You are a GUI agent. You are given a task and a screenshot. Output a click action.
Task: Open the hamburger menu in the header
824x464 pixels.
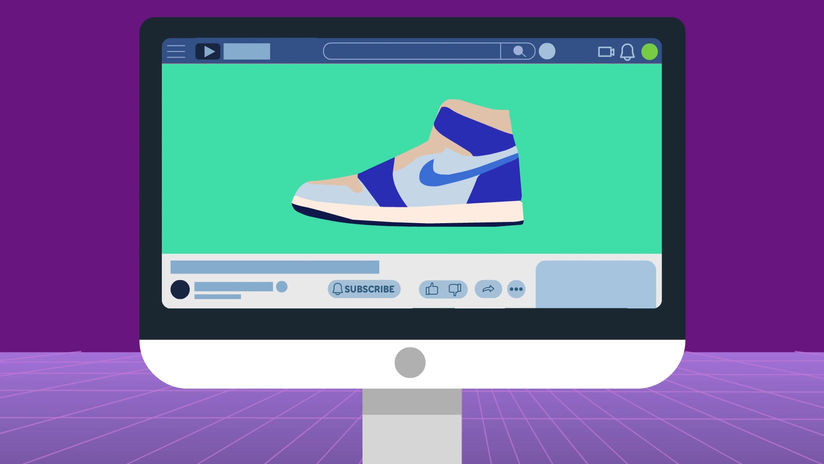tap(176, 51)
